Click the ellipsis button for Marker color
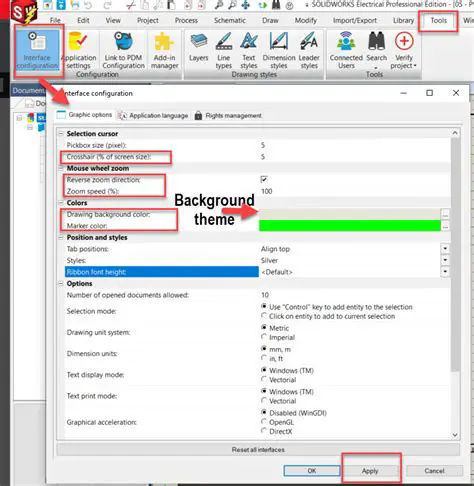This screenshot has width=474, height=486. (445, 226)
